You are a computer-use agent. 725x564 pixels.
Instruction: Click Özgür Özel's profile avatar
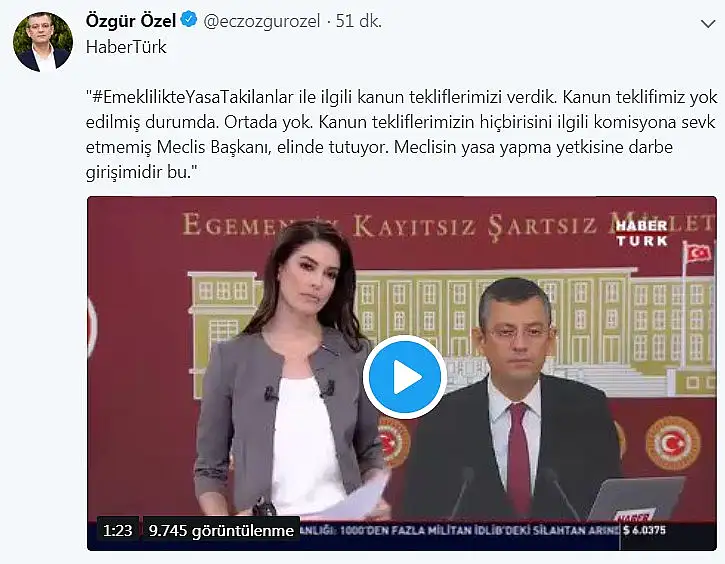point(43,42)
